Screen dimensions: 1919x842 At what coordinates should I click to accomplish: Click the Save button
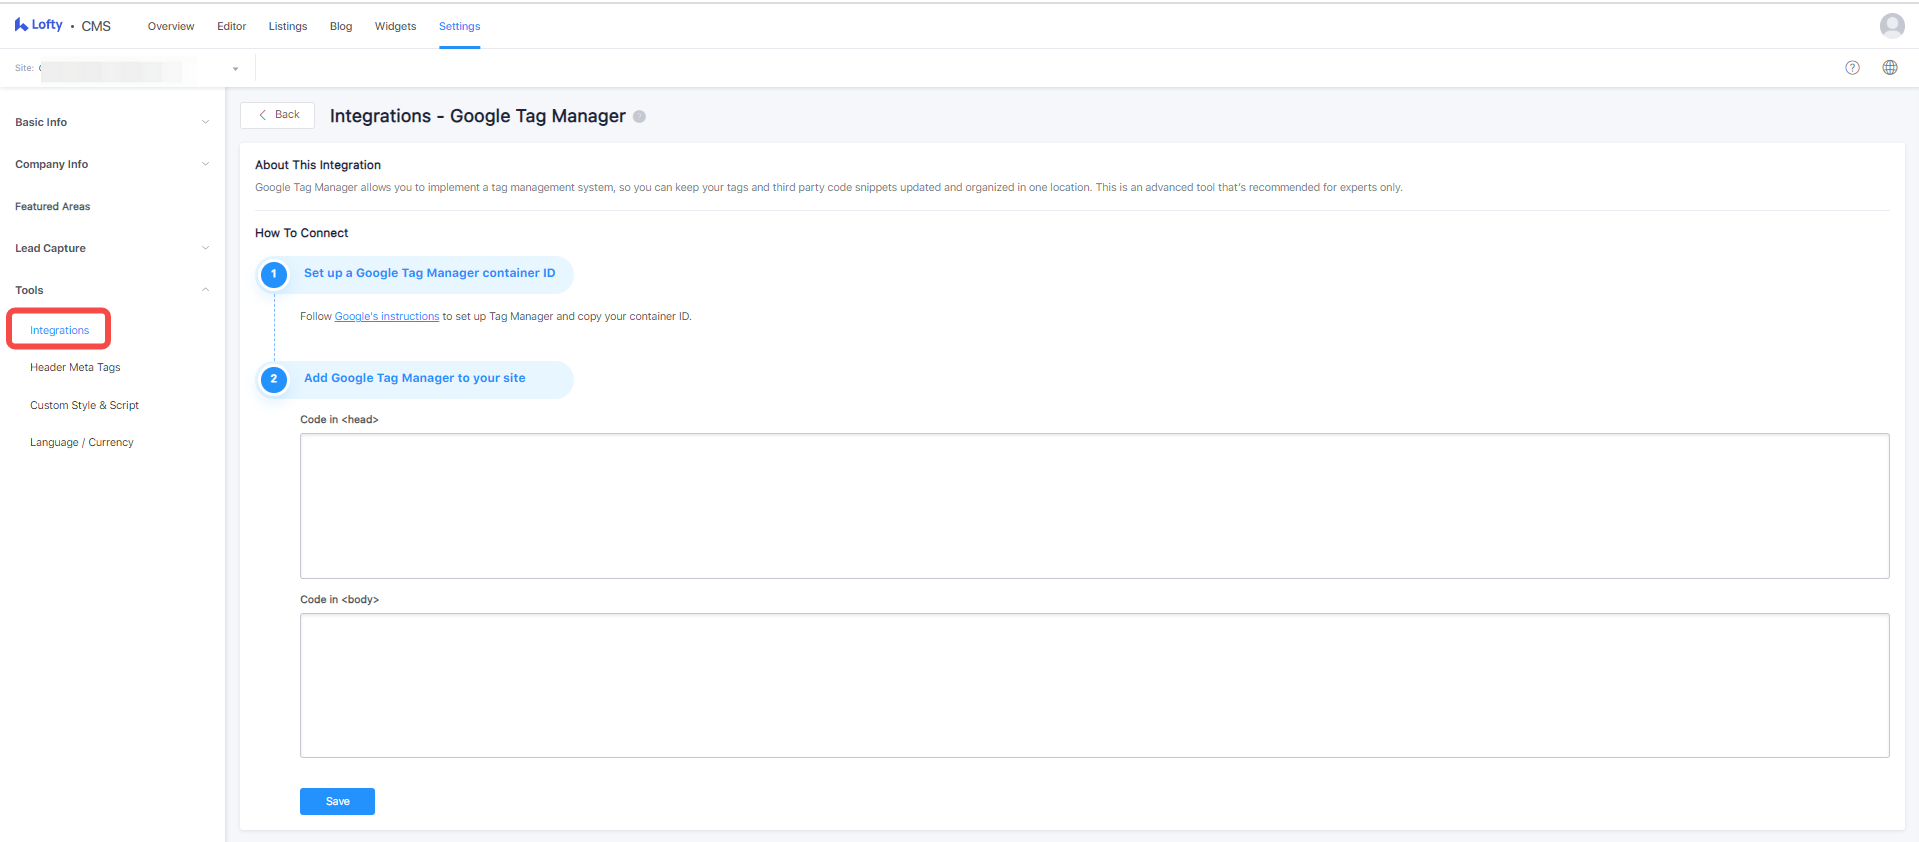337,801
